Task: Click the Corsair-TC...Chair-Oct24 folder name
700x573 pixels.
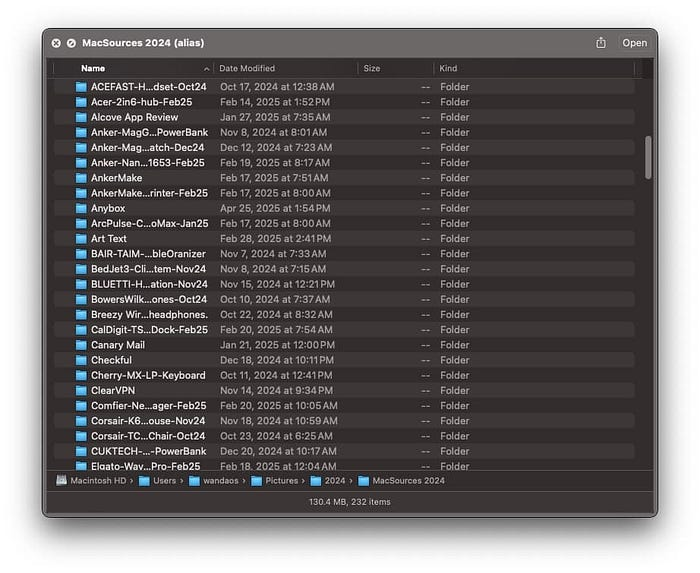Action: 148,436
